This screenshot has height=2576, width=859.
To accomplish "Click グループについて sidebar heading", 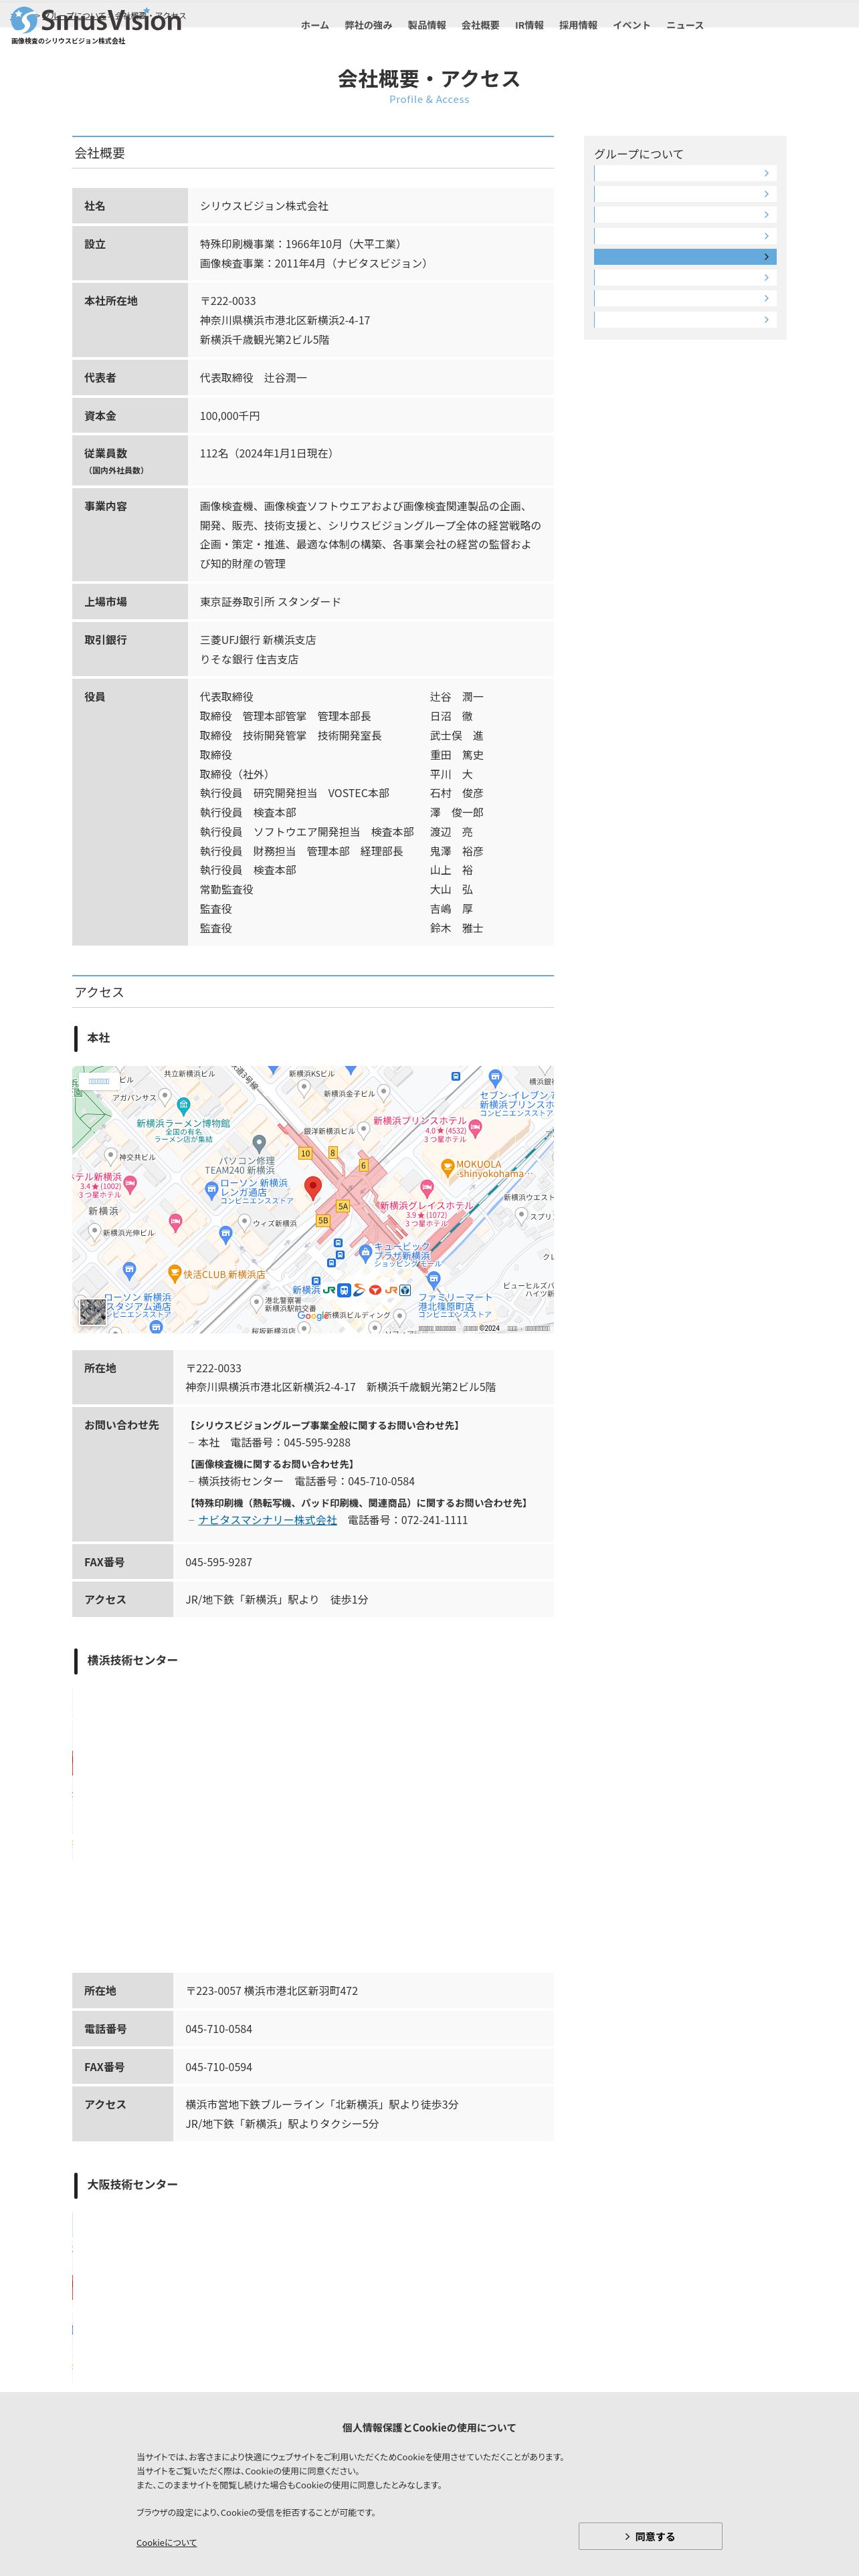I will tap(639, 154).
